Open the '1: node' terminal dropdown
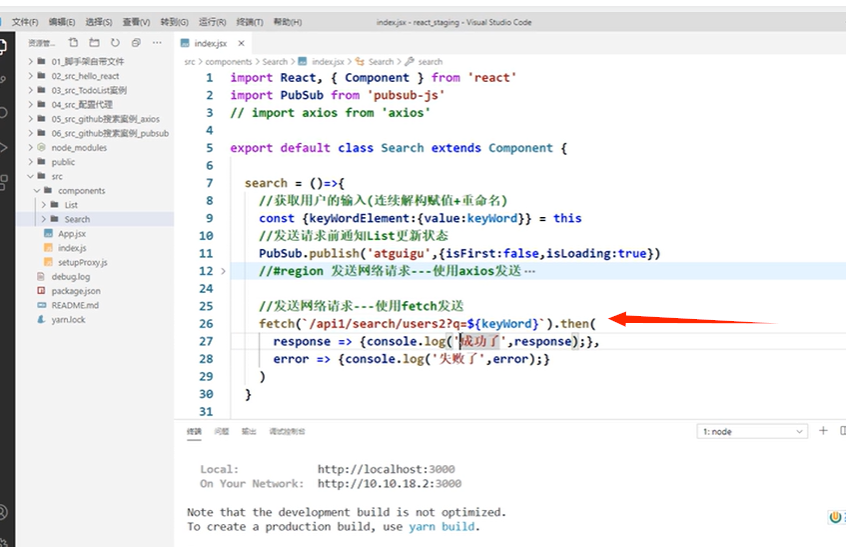 [x=753, y=432]
